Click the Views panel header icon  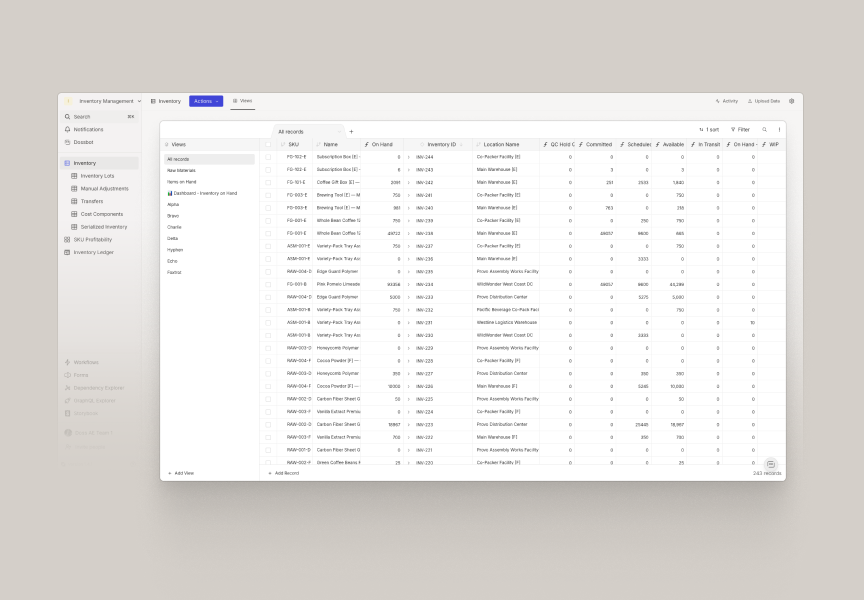click(166, 145)
